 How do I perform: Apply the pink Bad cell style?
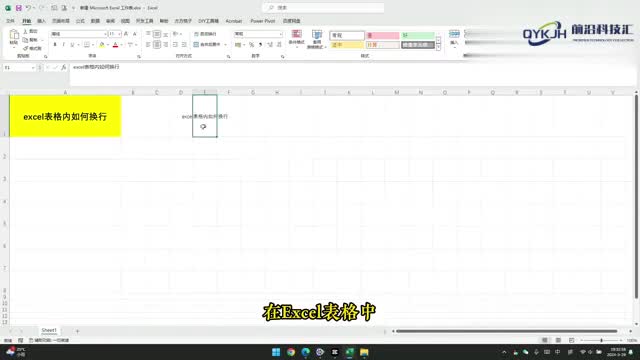382,36
